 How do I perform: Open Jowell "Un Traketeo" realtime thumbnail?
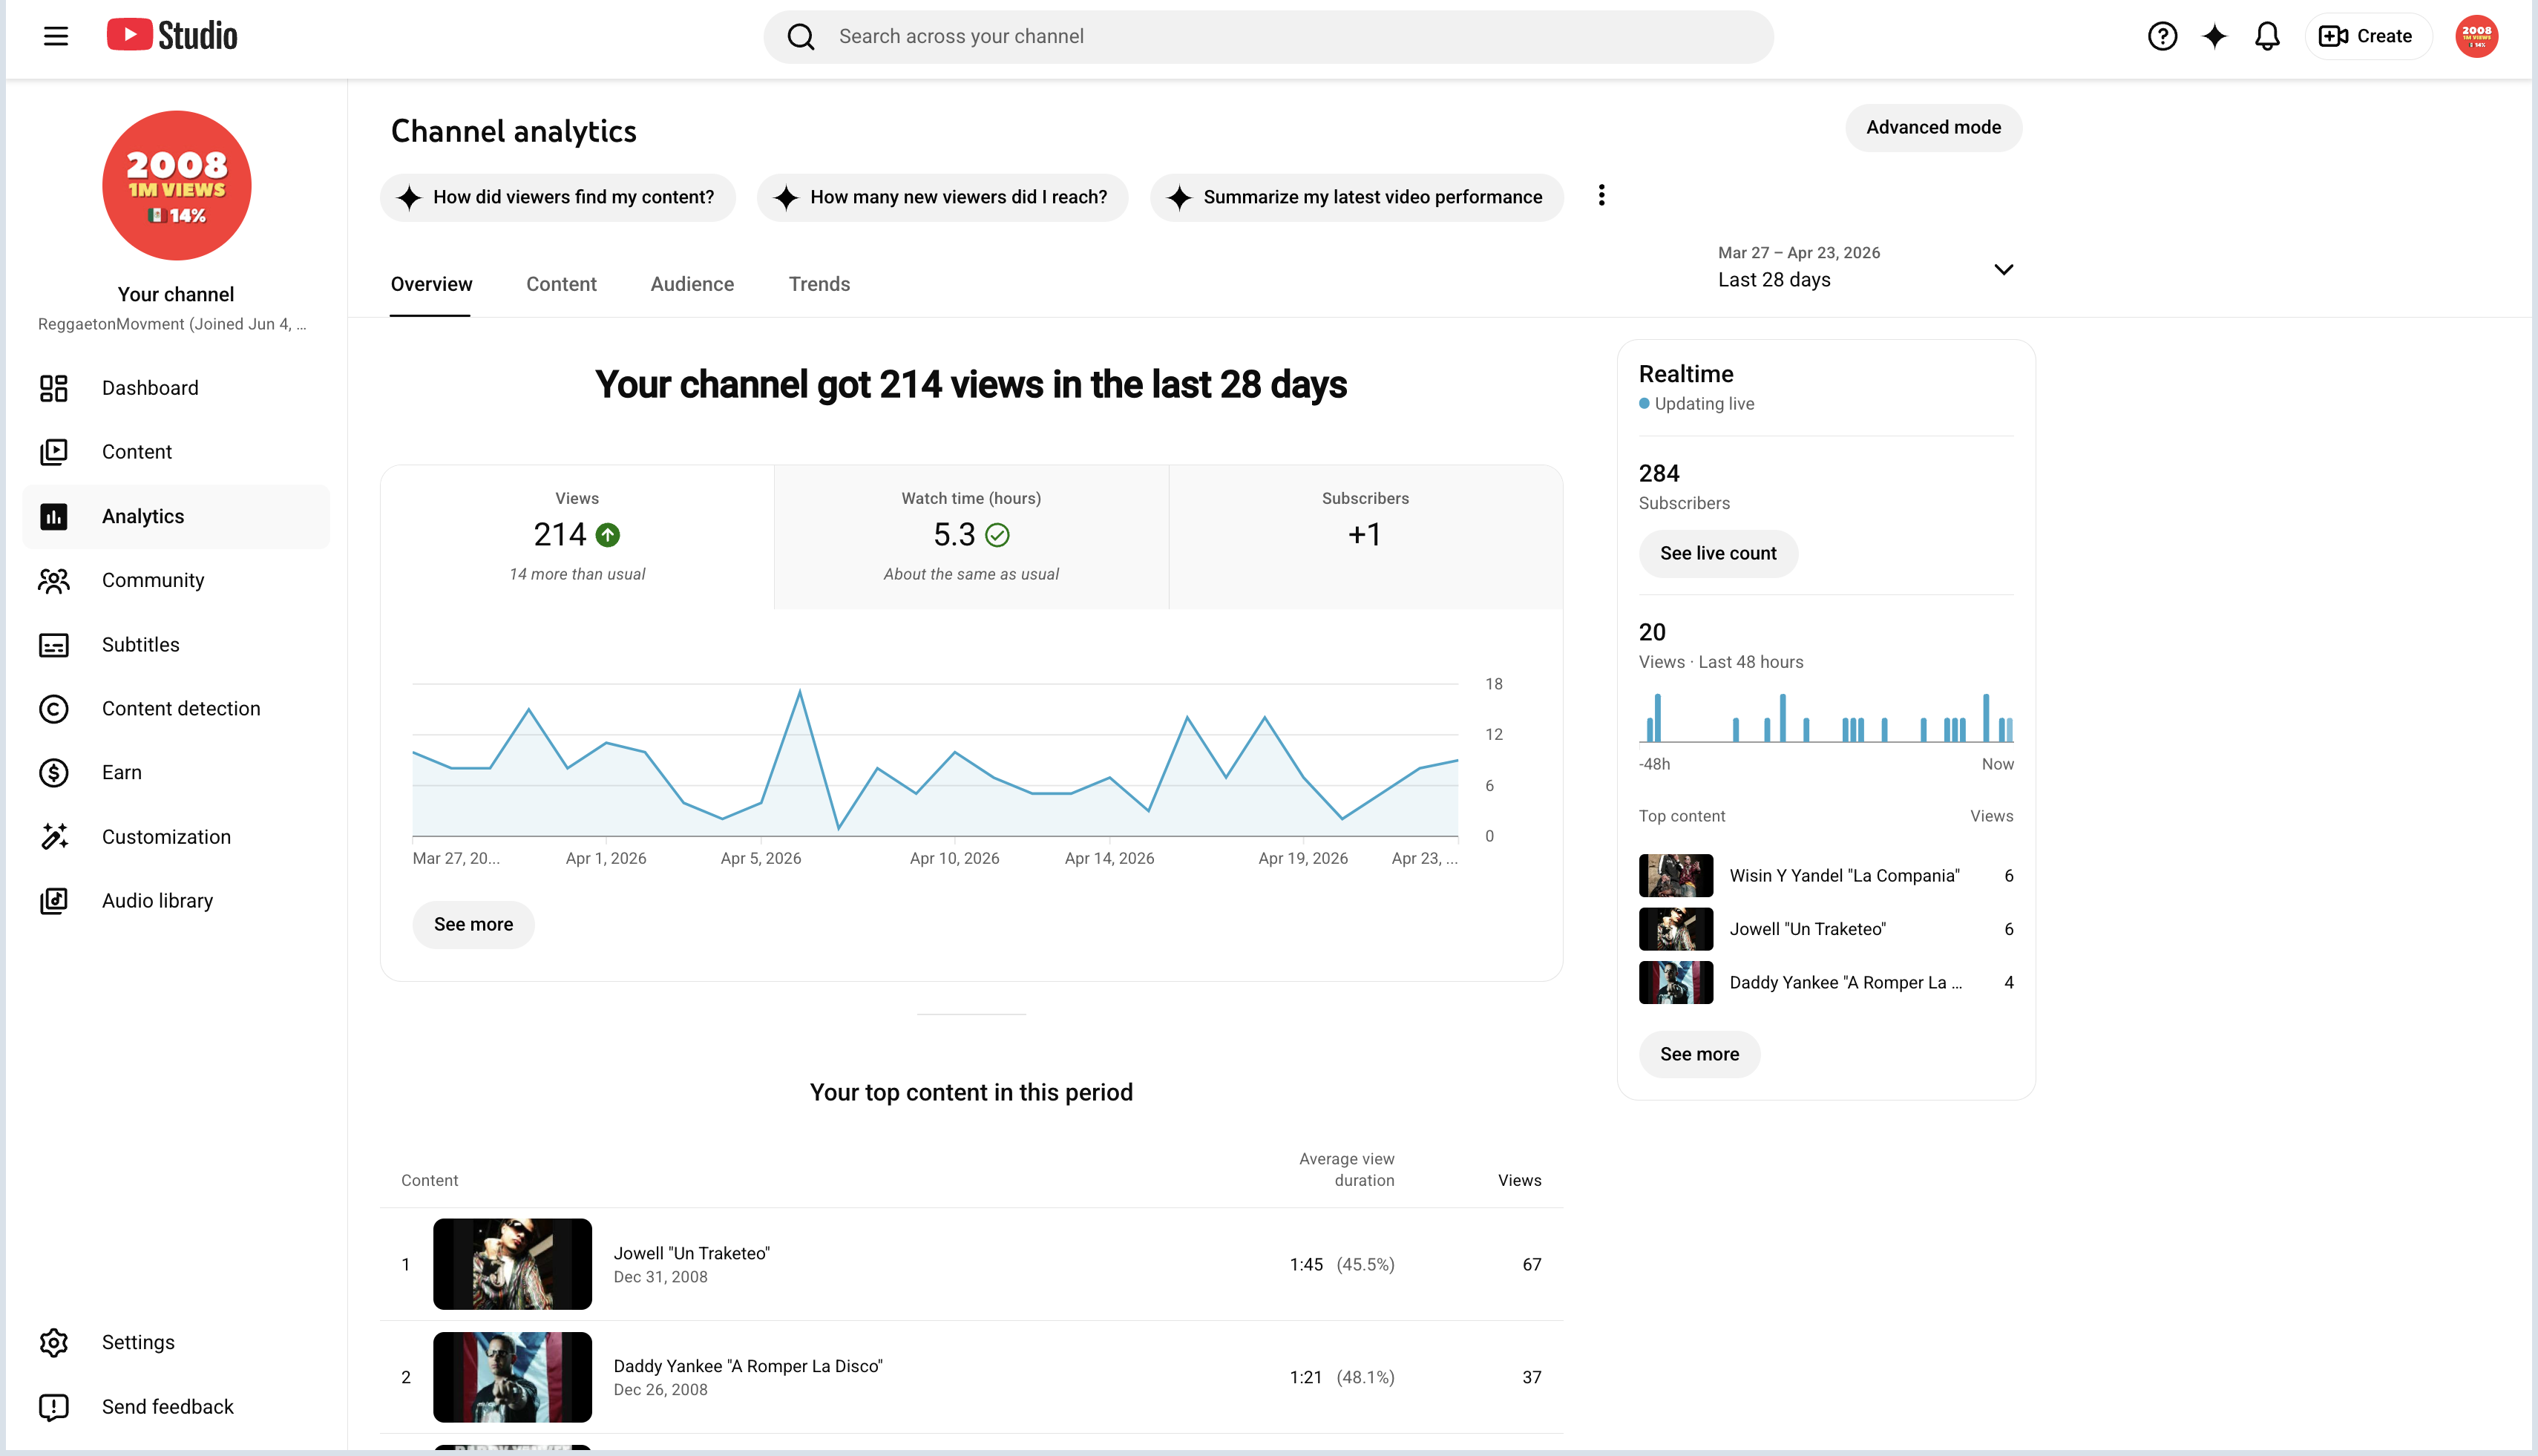[x=1675, y=929]
